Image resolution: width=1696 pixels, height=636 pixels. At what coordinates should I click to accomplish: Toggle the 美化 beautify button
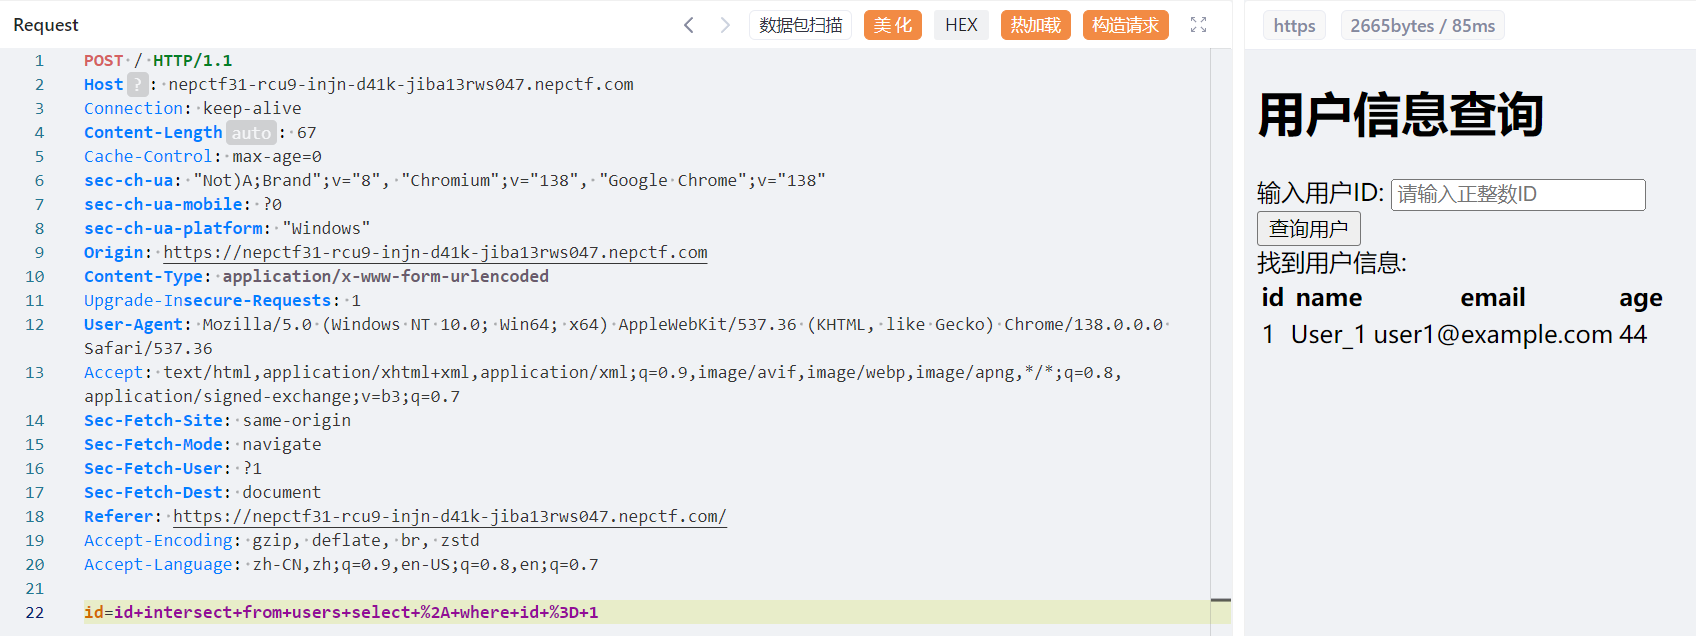892,25
